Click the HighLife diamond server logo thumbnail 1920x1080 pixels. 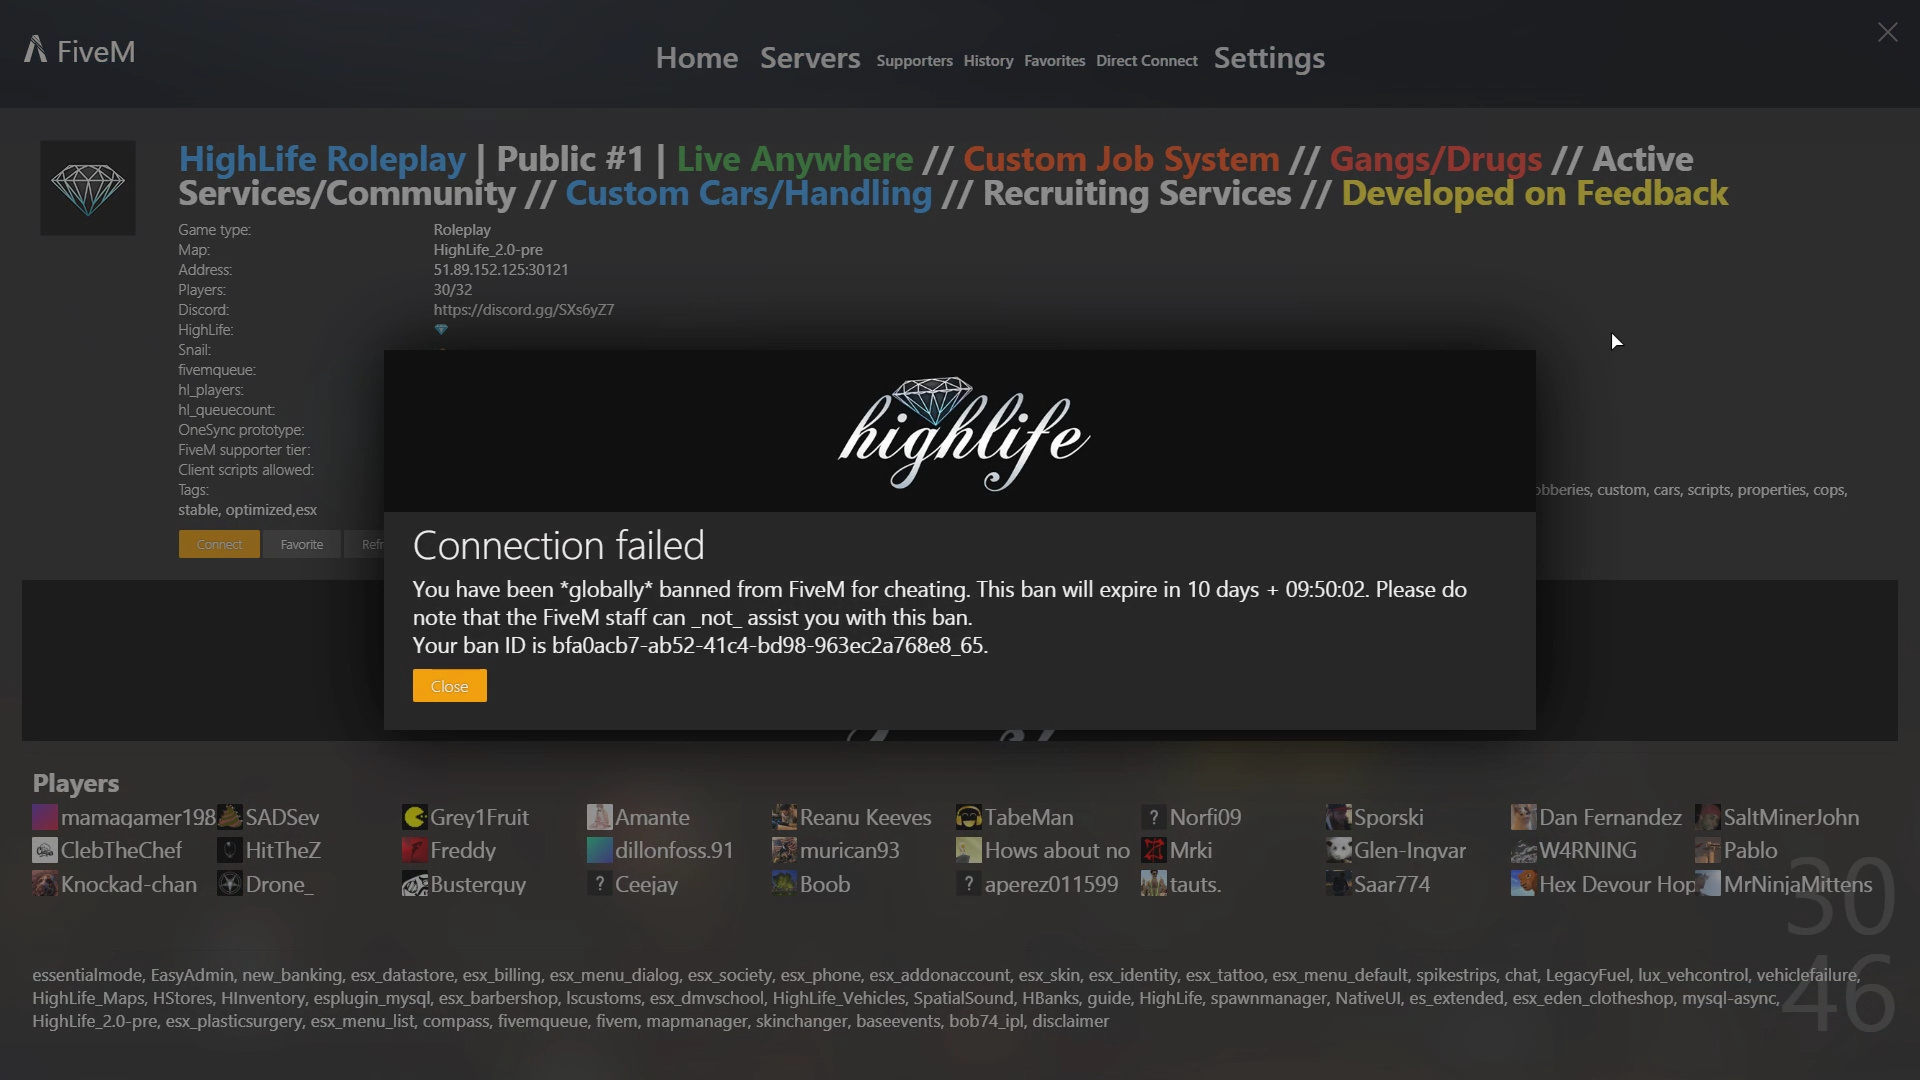point(87,187)
